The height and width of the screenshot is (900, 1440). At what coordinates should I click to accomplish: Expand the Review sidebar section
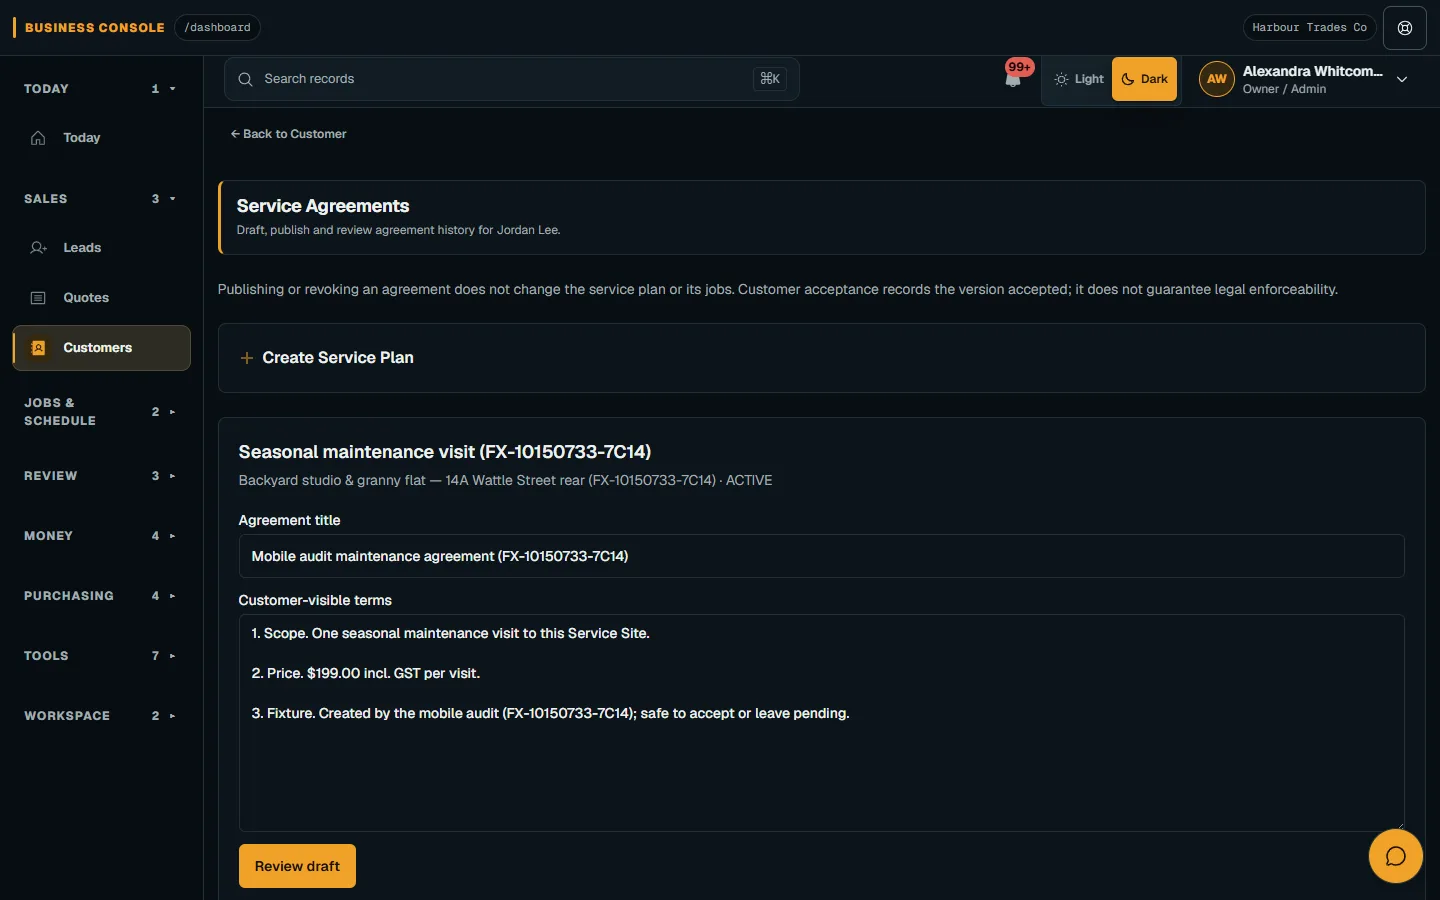point(100,476)
